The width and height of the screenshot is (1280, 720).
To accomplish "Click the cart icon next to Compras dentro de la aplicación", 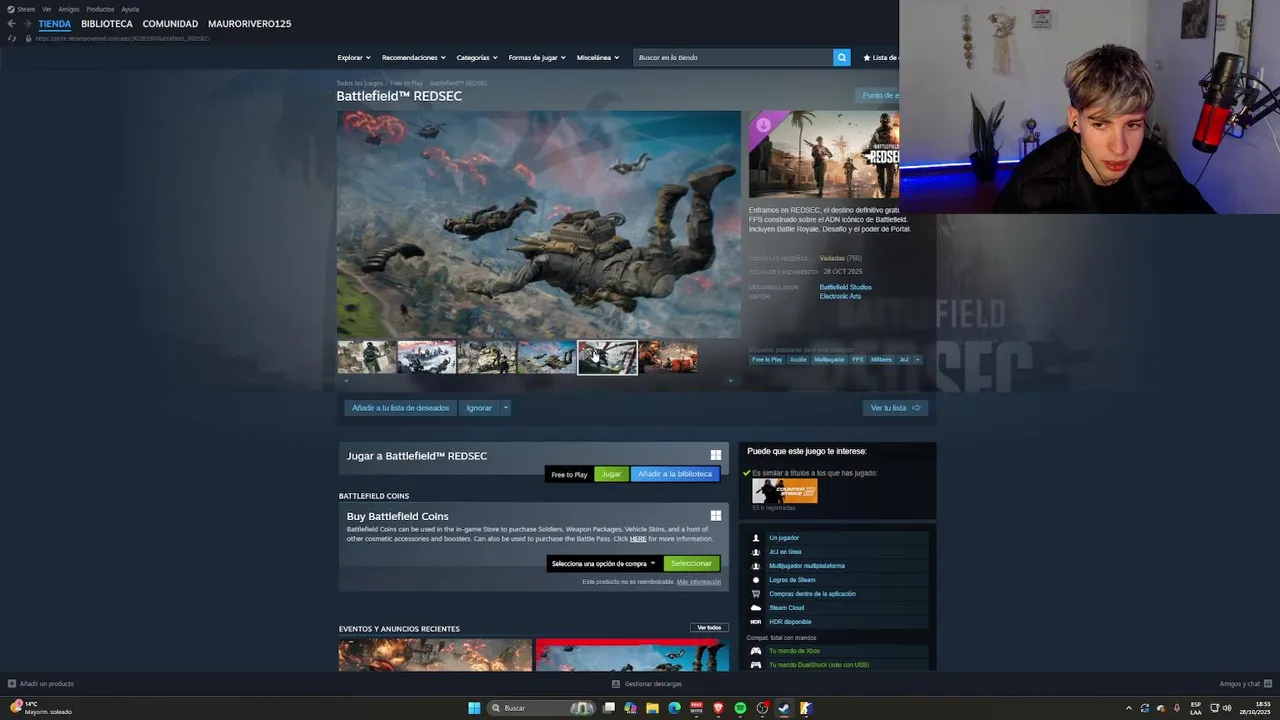I will pos(756,594).
